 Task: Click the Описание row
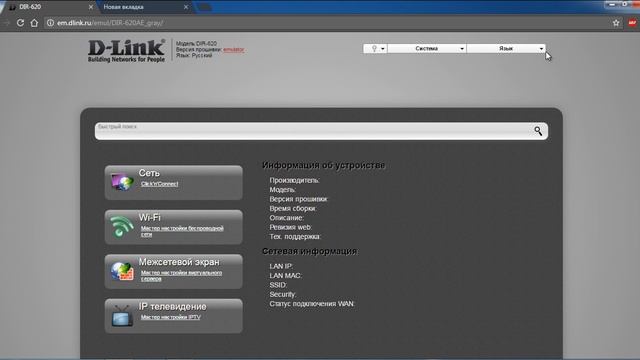click(x=286, y=218)
